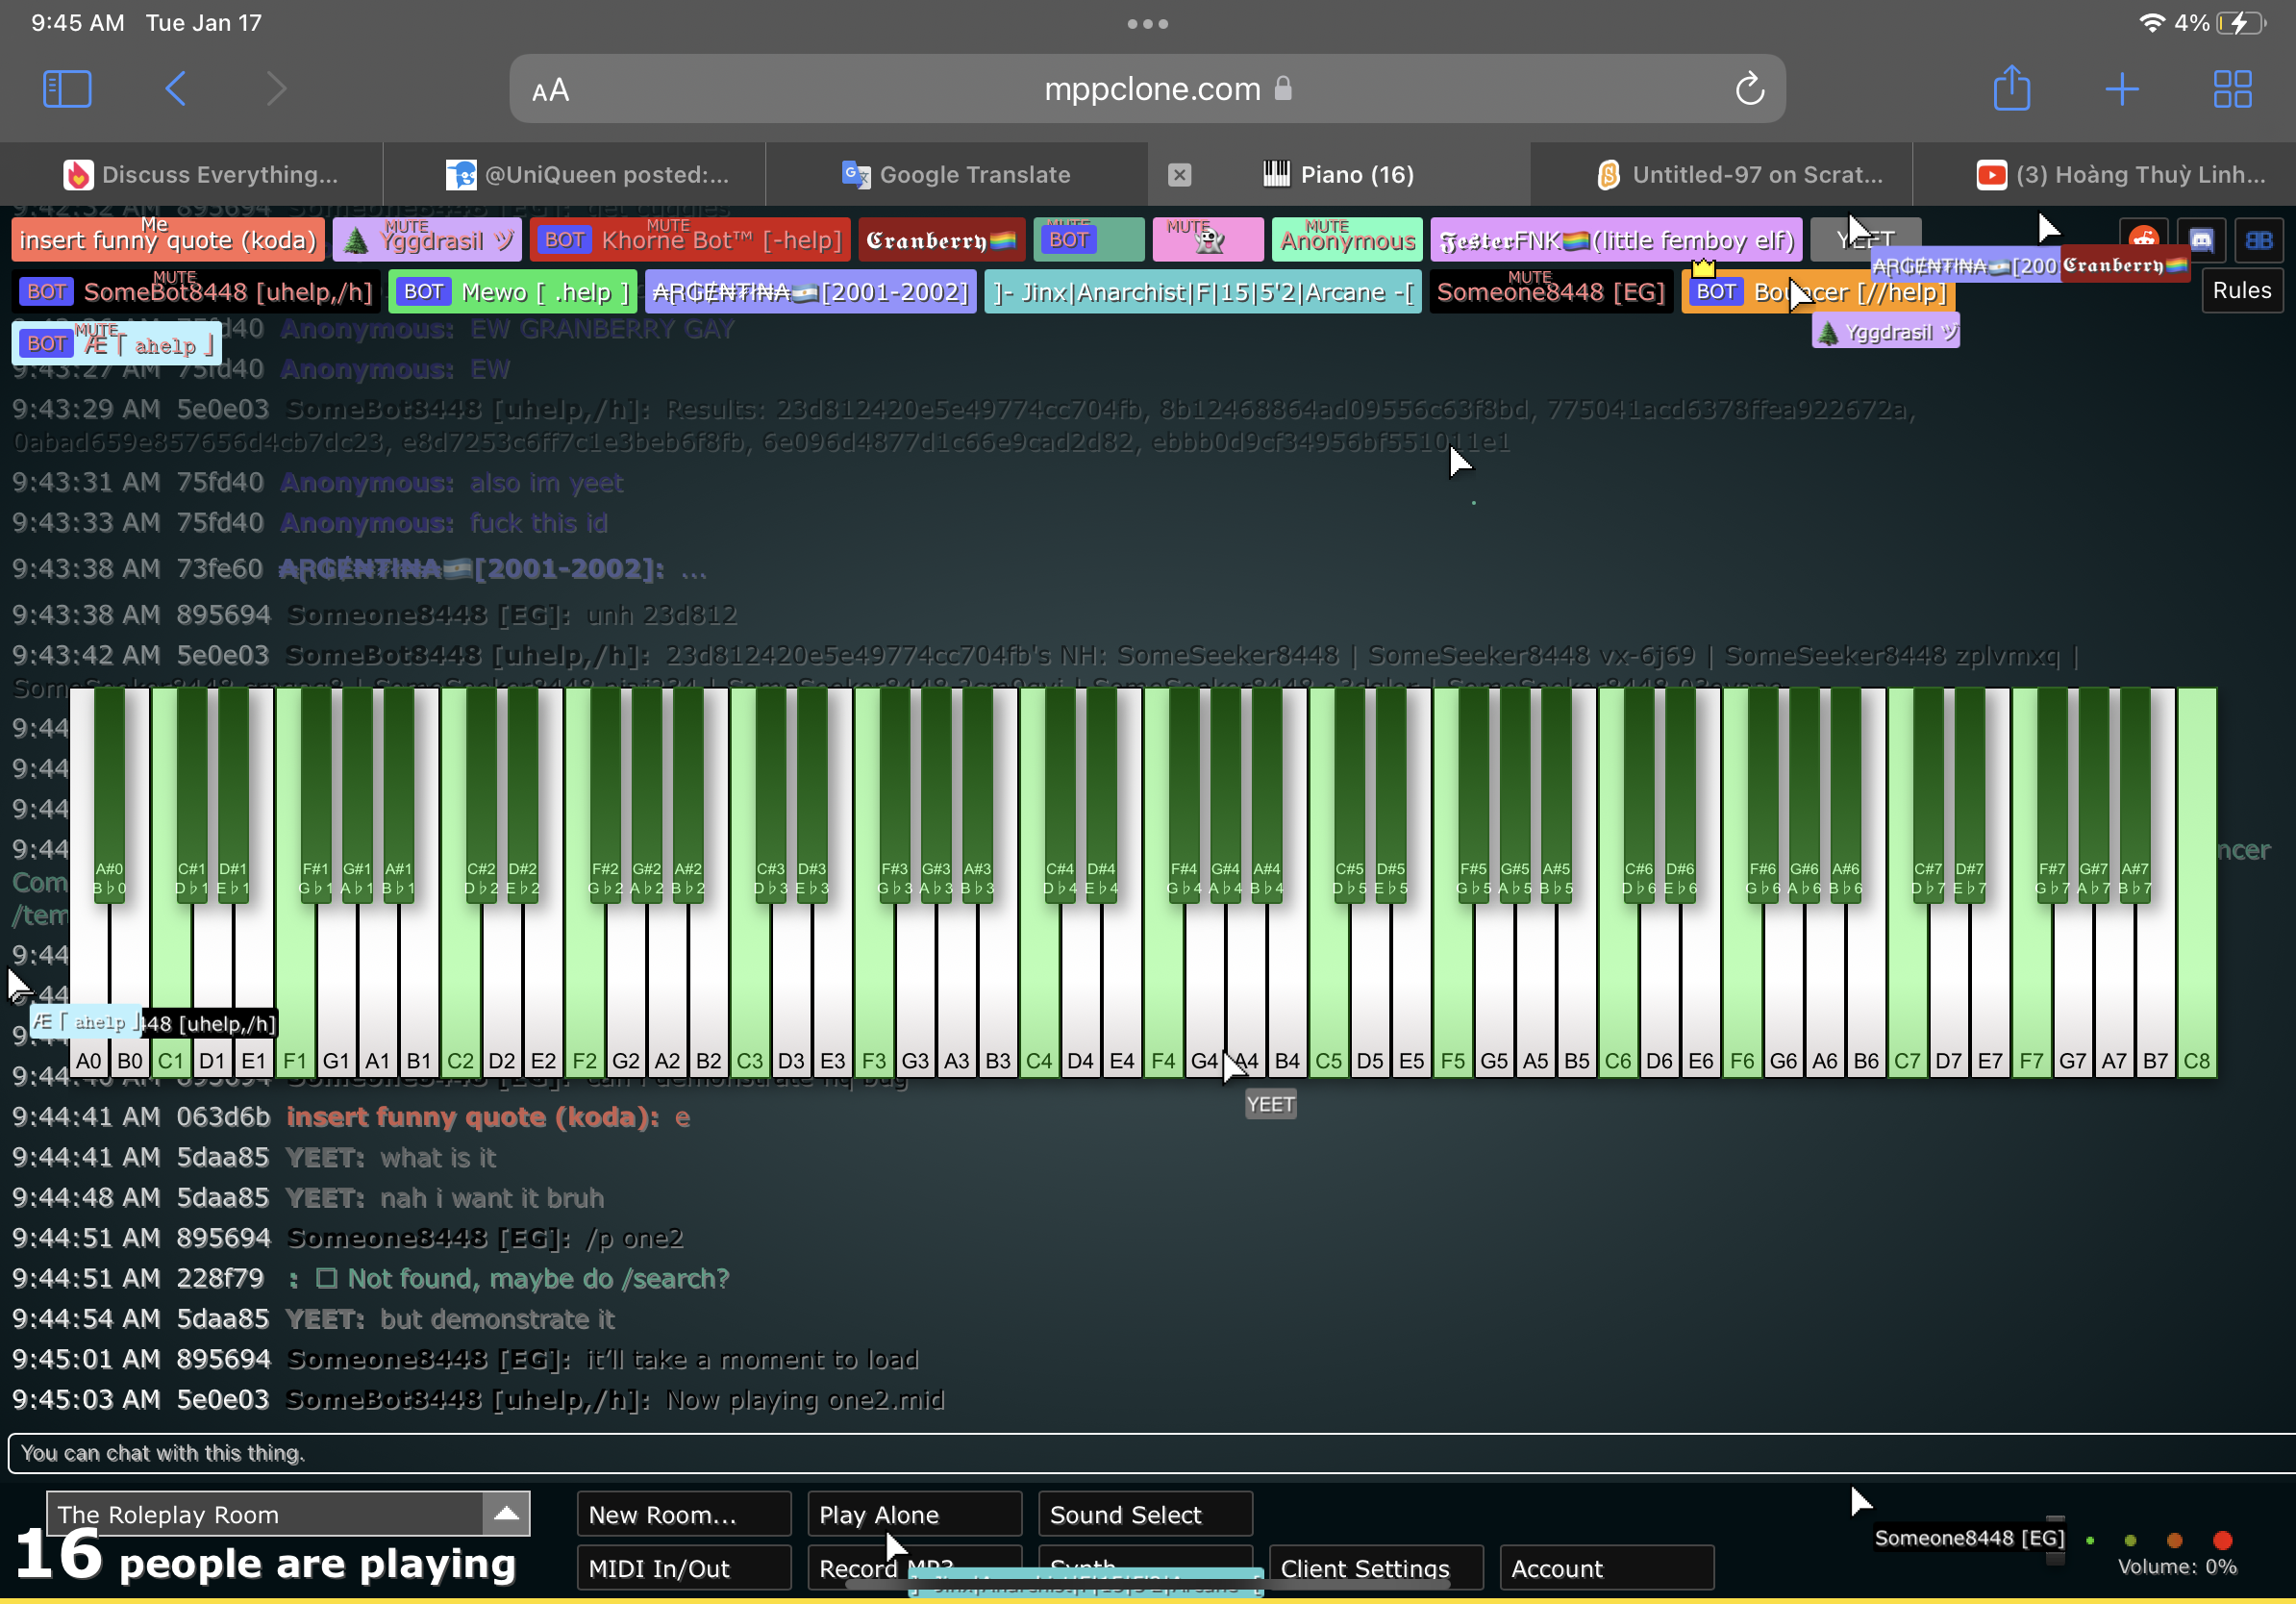
Task: Show the tab overview grid
Action: [2232, 88]
